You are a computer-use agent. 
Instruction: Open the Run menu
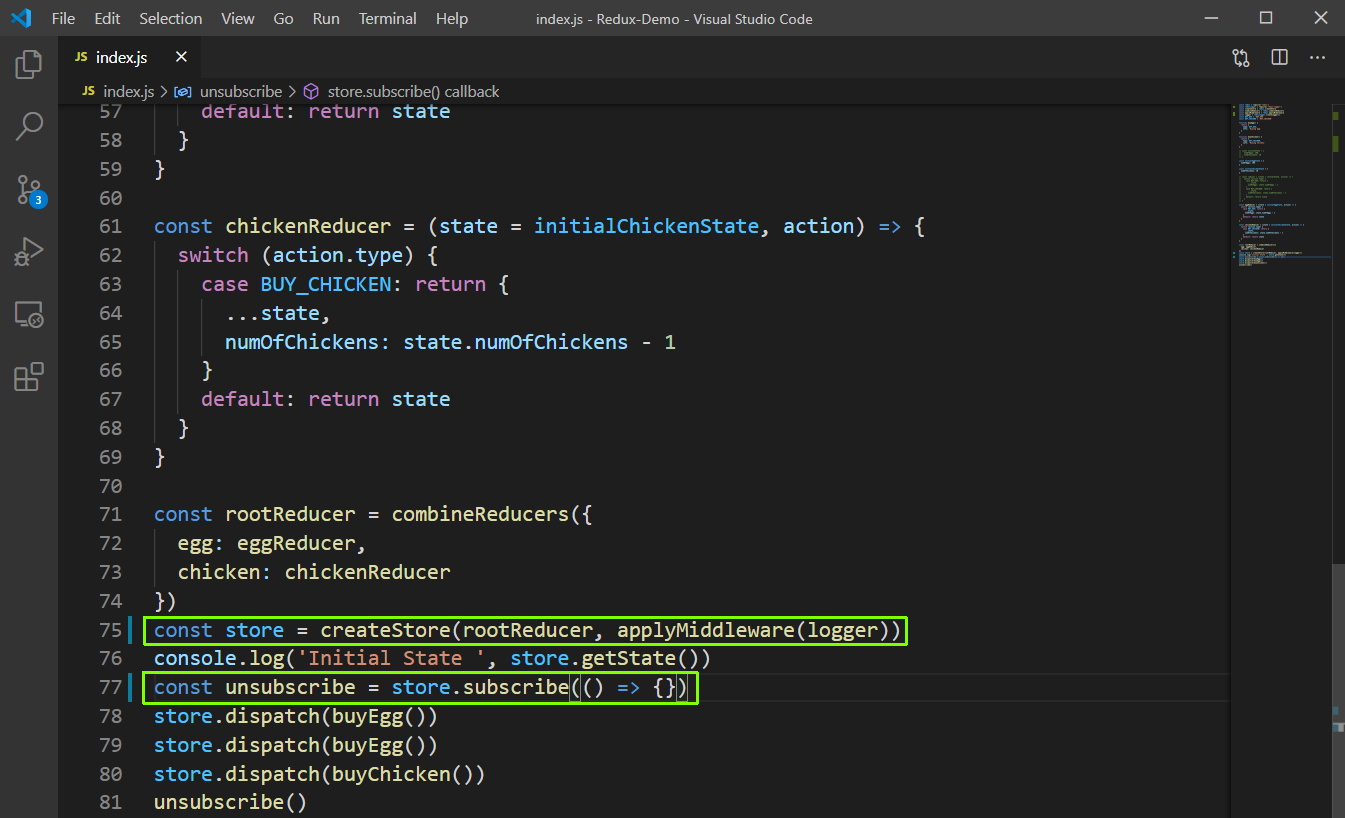click(x=325, y=19)
